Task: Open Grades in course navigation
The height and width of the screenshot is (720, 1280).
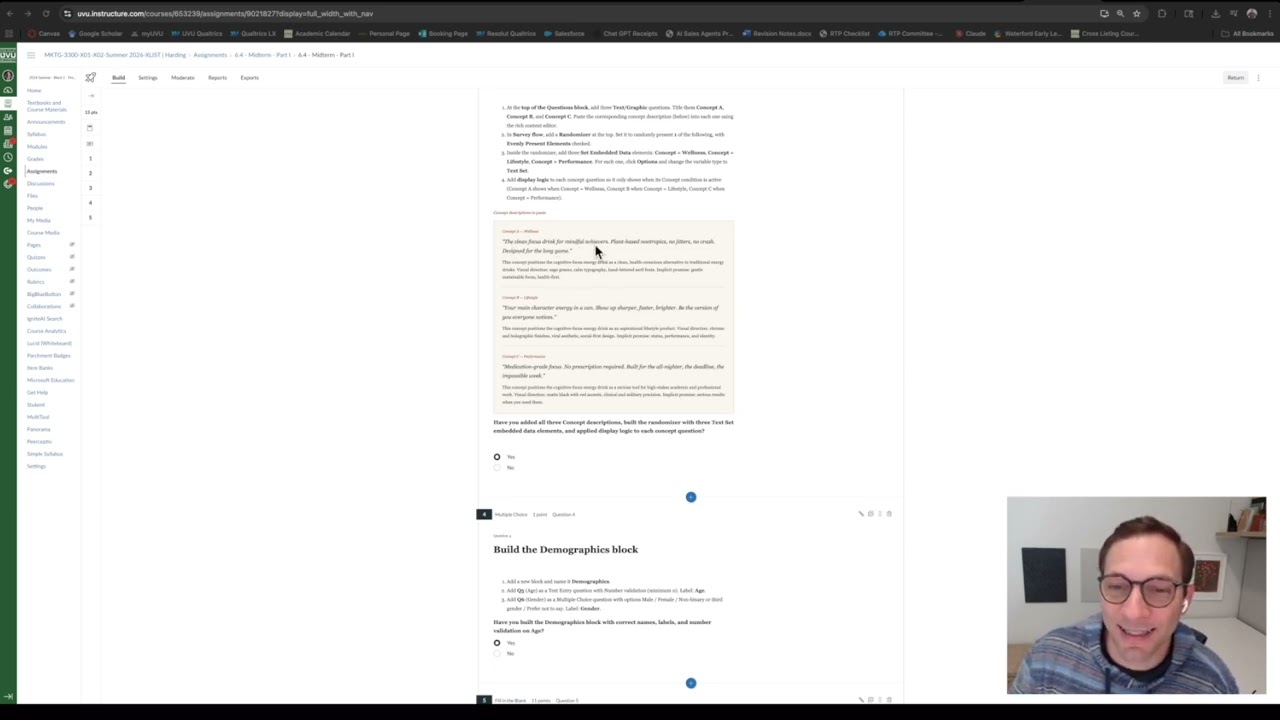Action: tap(35, 159)
